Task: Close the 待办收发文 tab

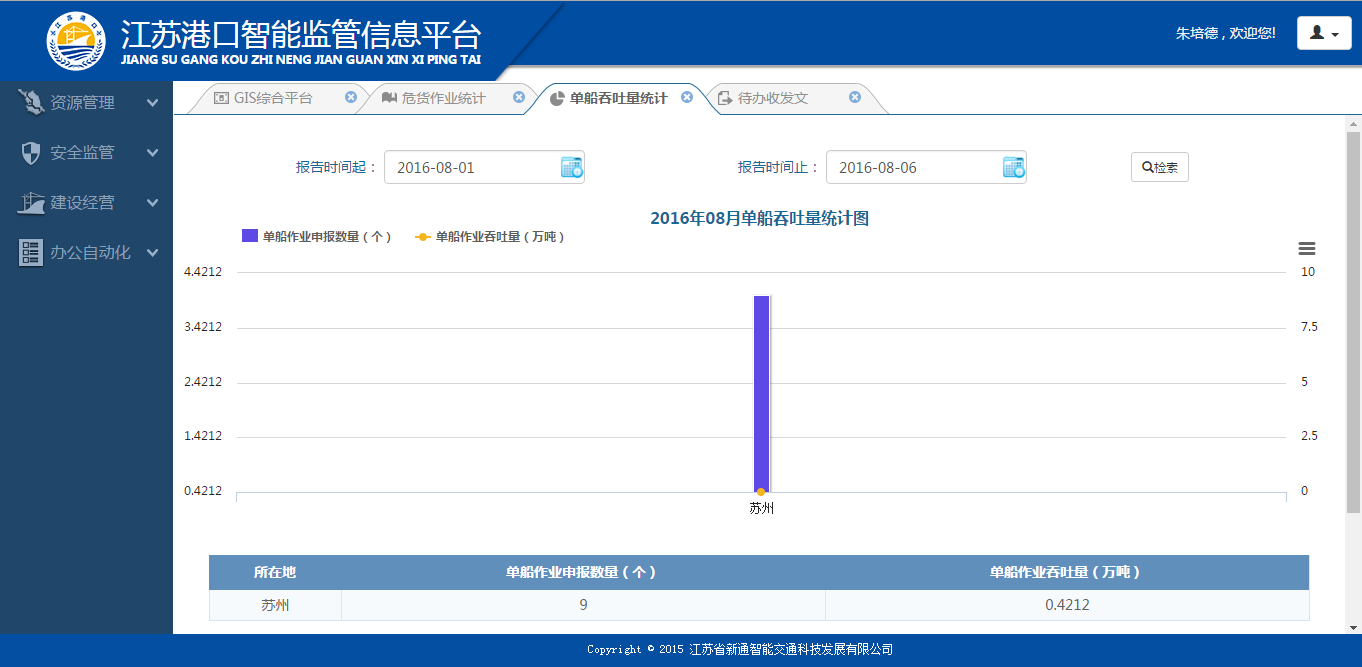Action: [855, 98]
